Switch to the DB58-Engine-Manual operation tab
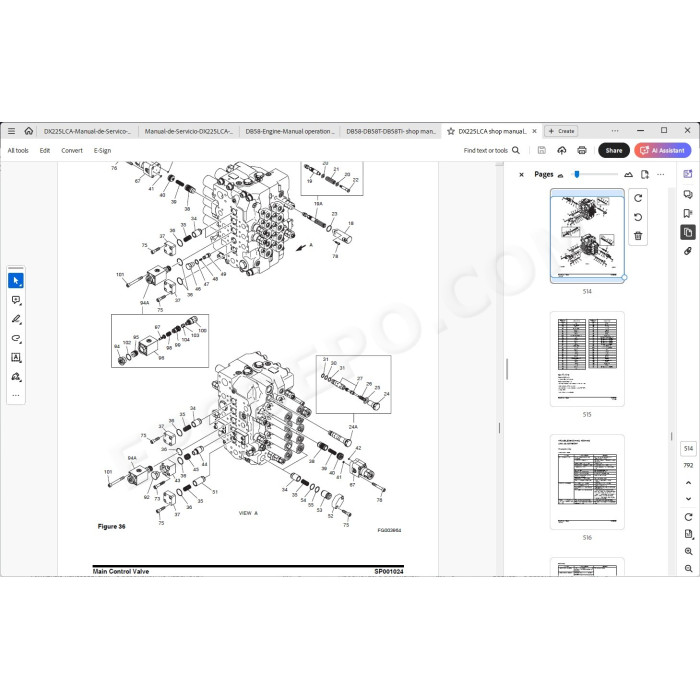The width and height of the screenshot is (700, 700). [290, 131]
